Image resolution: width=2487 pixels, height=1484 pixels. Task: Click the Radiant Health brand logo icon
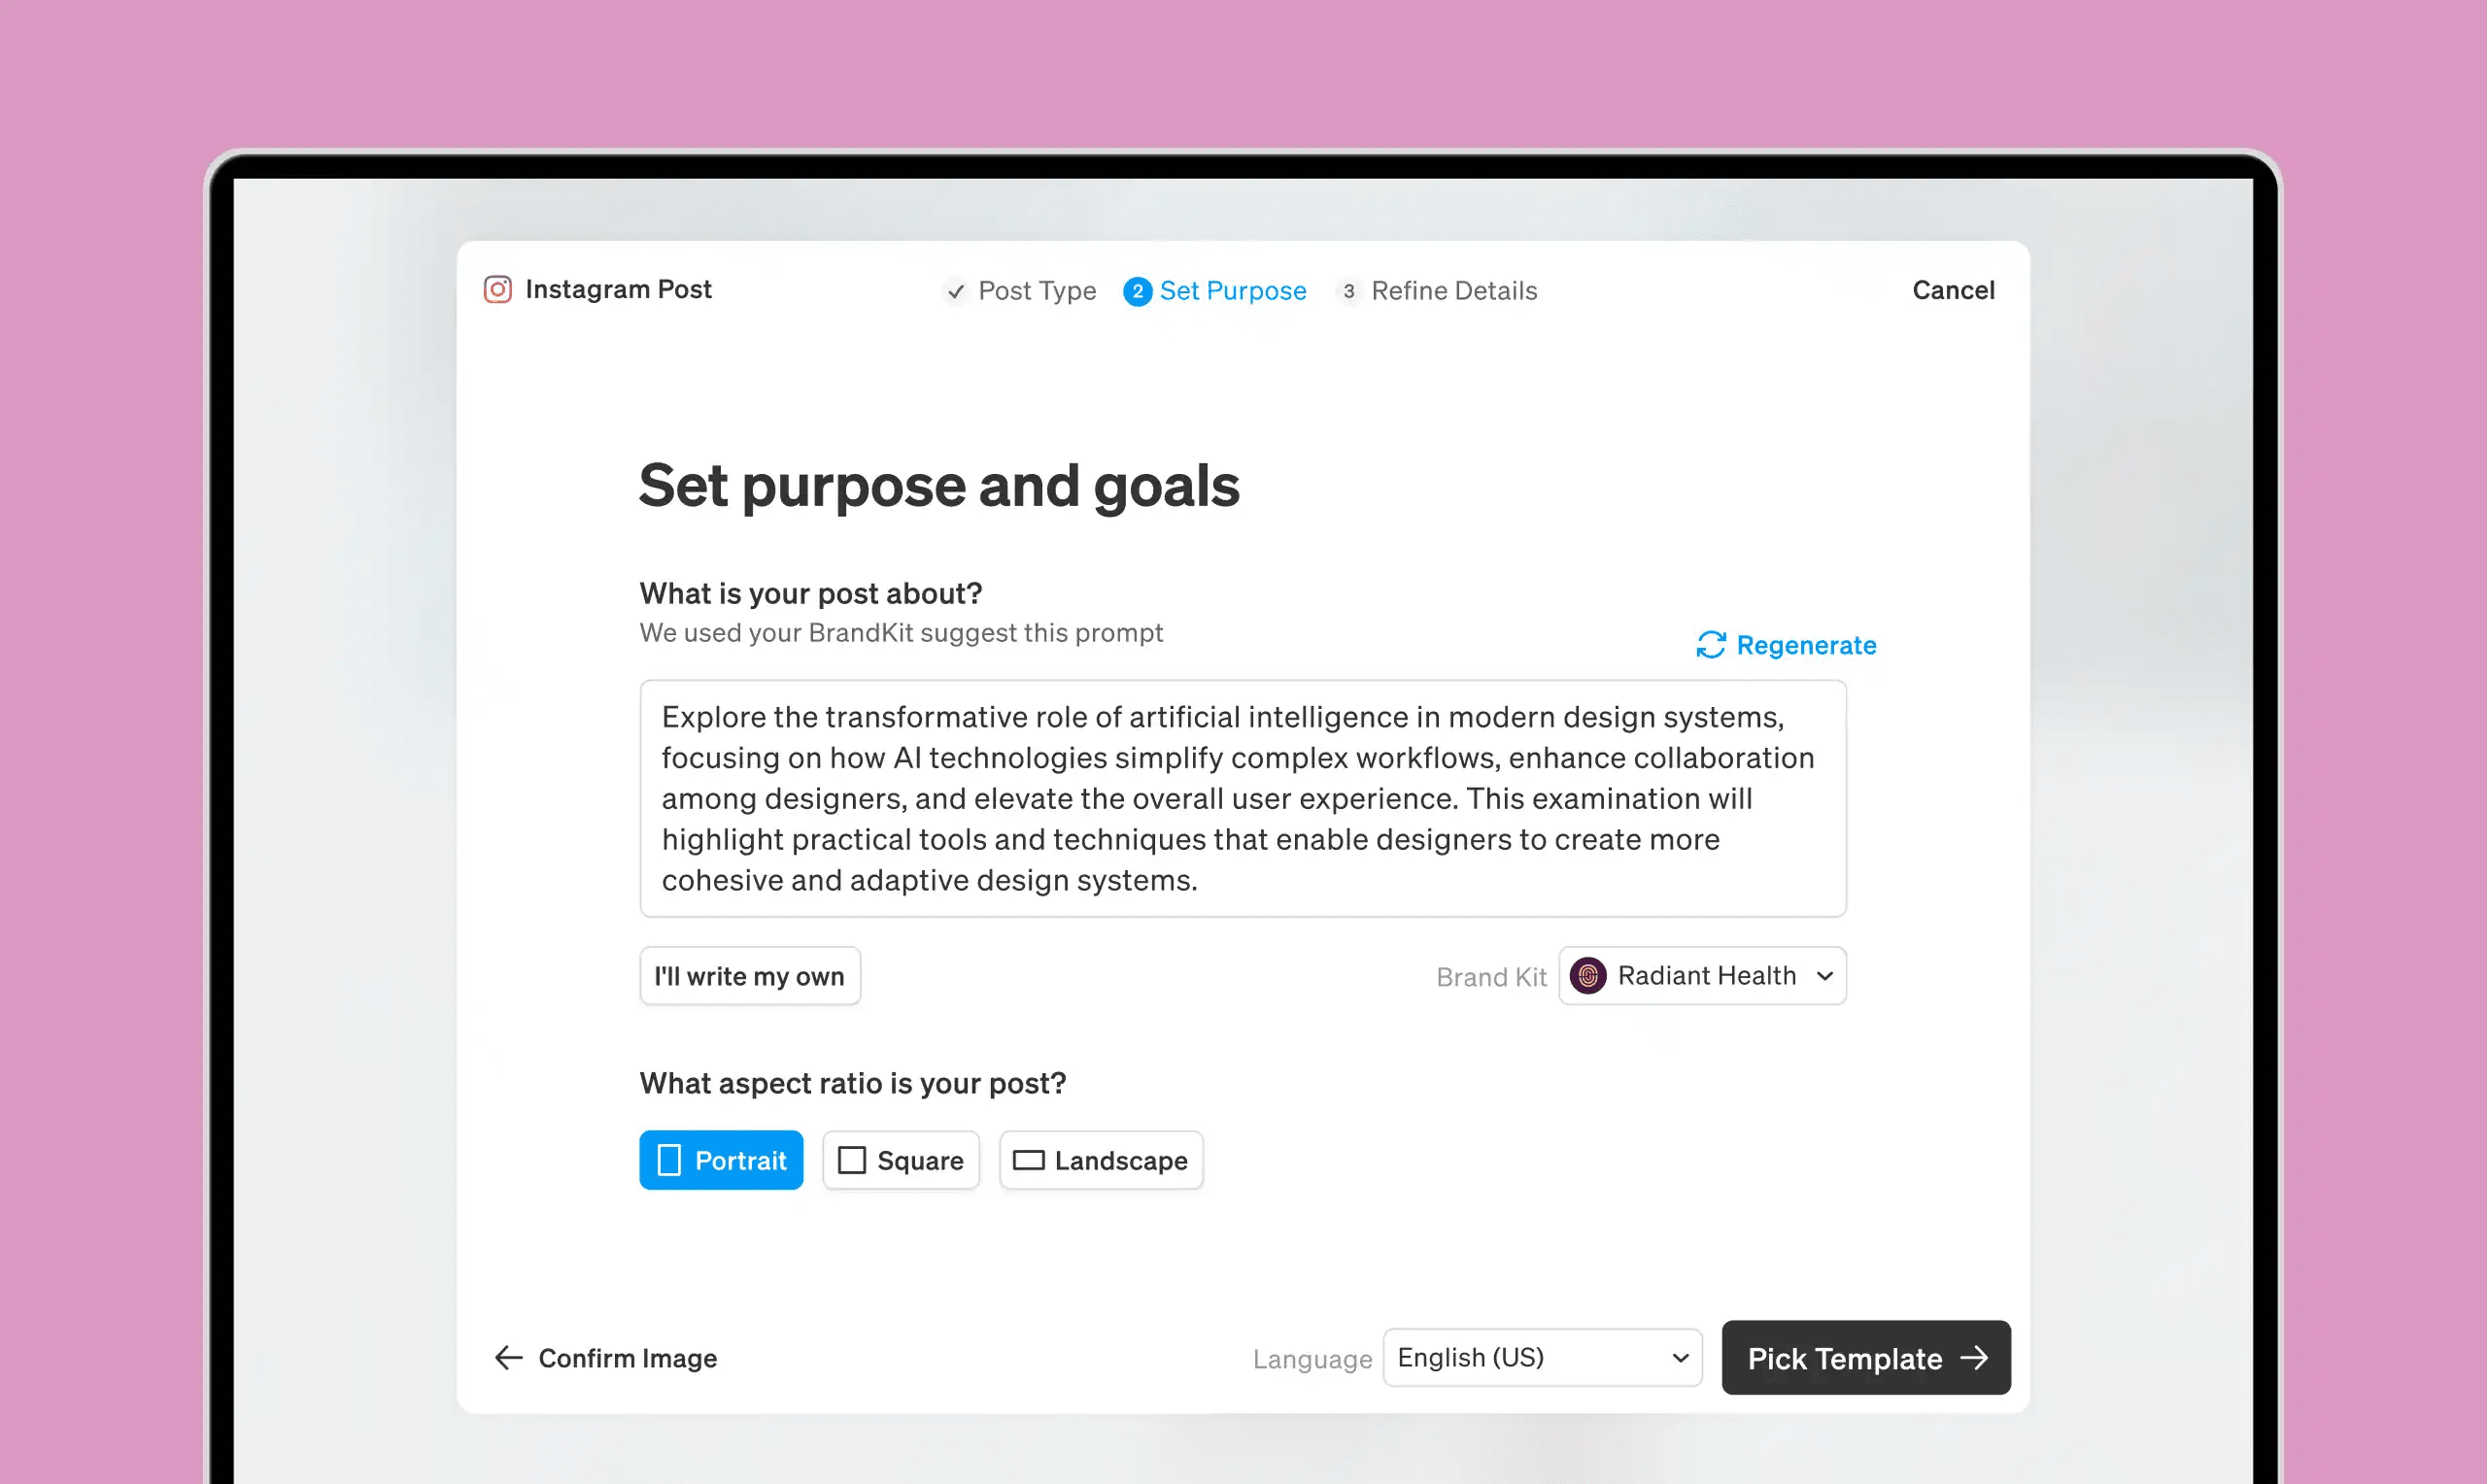(x=1588, y=975)
